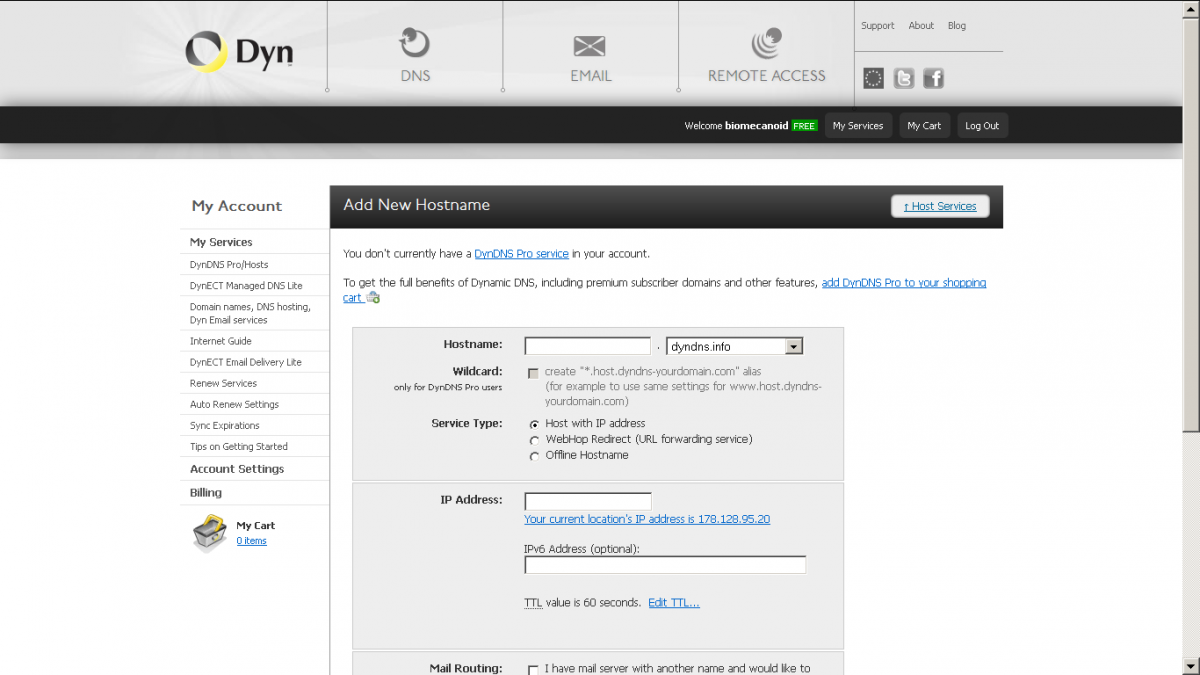Image resolution: width=1200 pixels, height=675 pixels.
Task: Click the My Services button
Action: click(x=858, y=126)
